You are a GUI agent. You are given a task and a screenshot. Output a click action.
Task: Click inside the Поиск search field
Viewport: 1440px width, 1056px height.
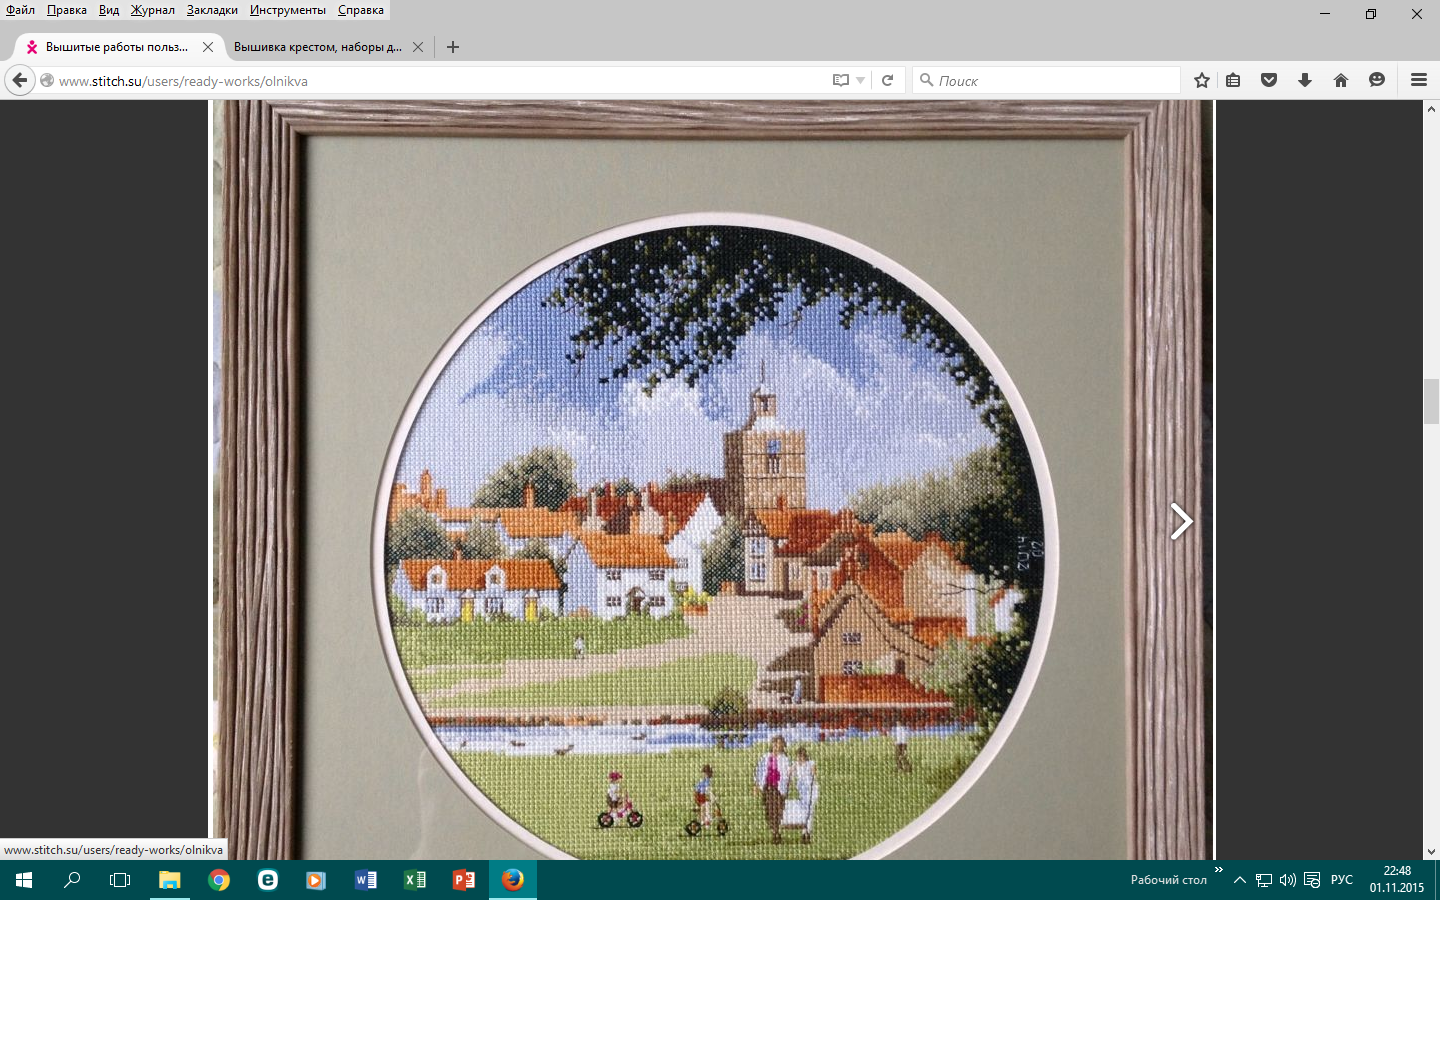point(1050,80)
